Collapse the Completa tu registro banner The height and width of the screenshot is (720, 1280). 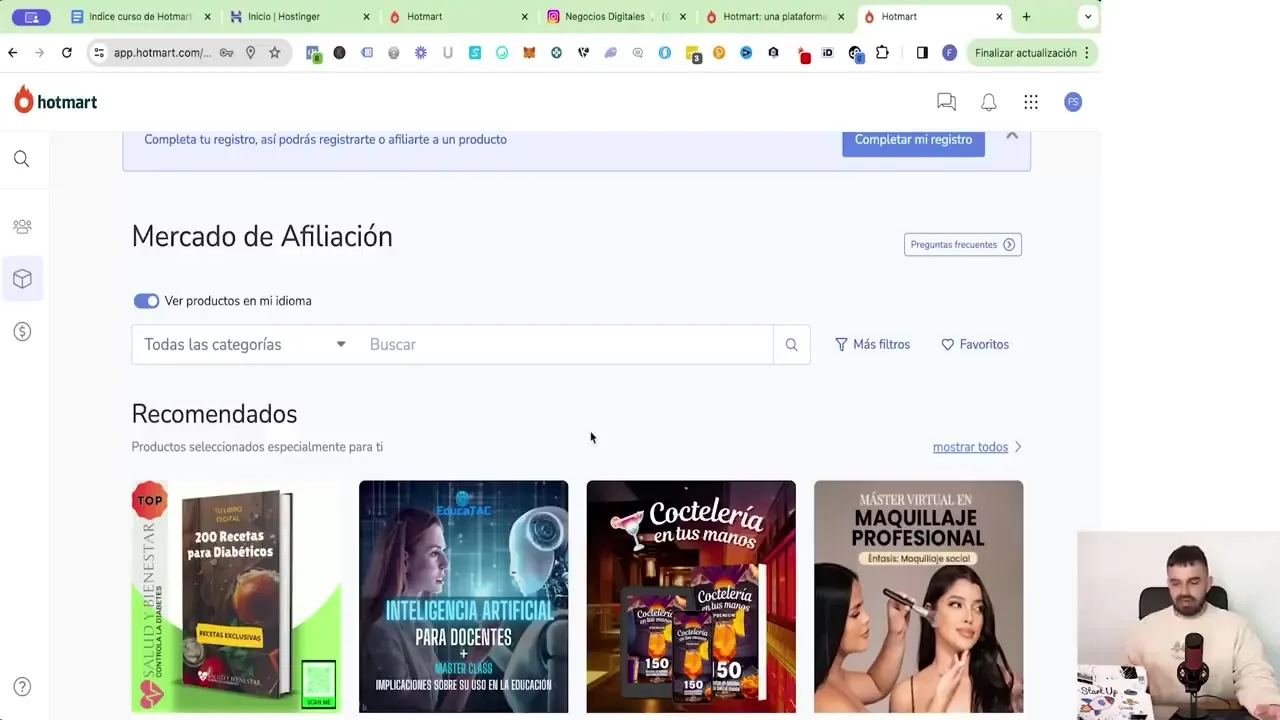[x=1012, y=136]
